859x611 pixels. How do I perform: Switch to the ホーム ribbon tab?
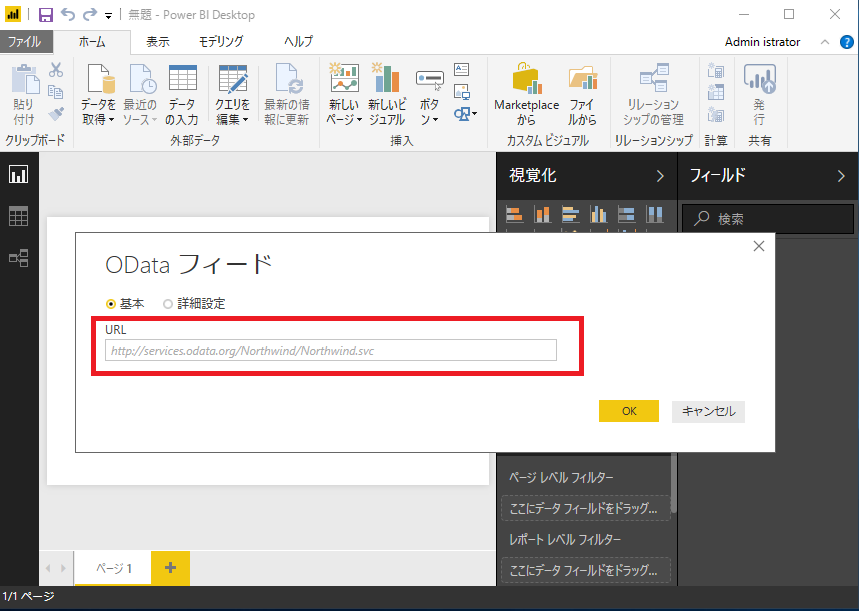[92, 42]
